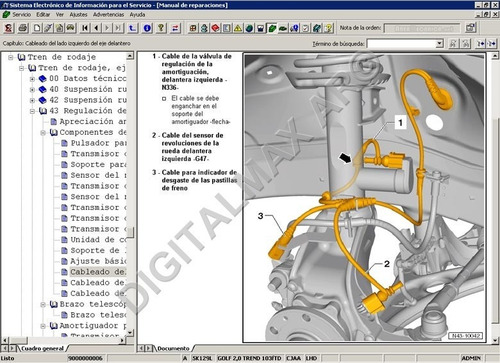Click the yellow warning triangle icon

point(238,28)
